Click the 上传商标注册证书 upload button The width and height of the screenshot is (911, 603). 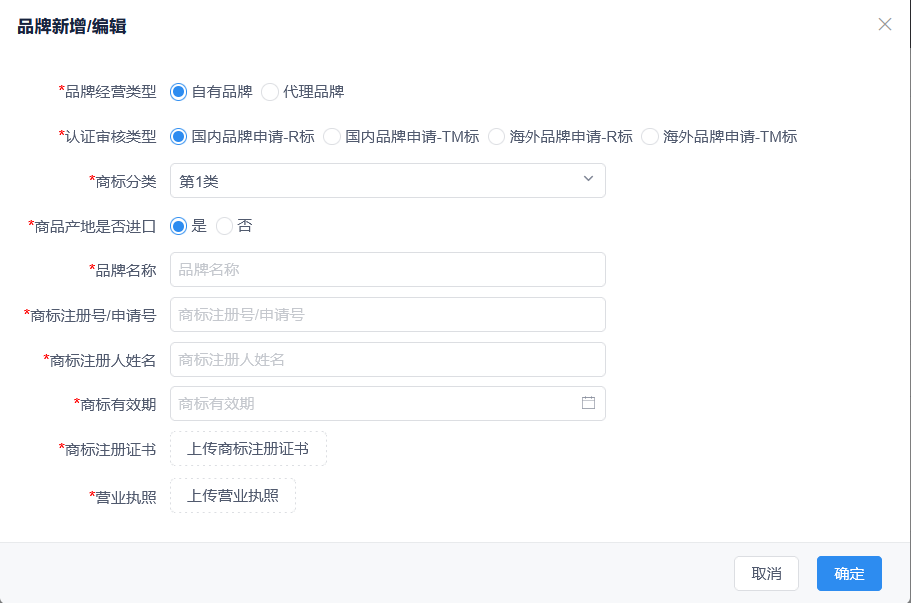point(248,448)
